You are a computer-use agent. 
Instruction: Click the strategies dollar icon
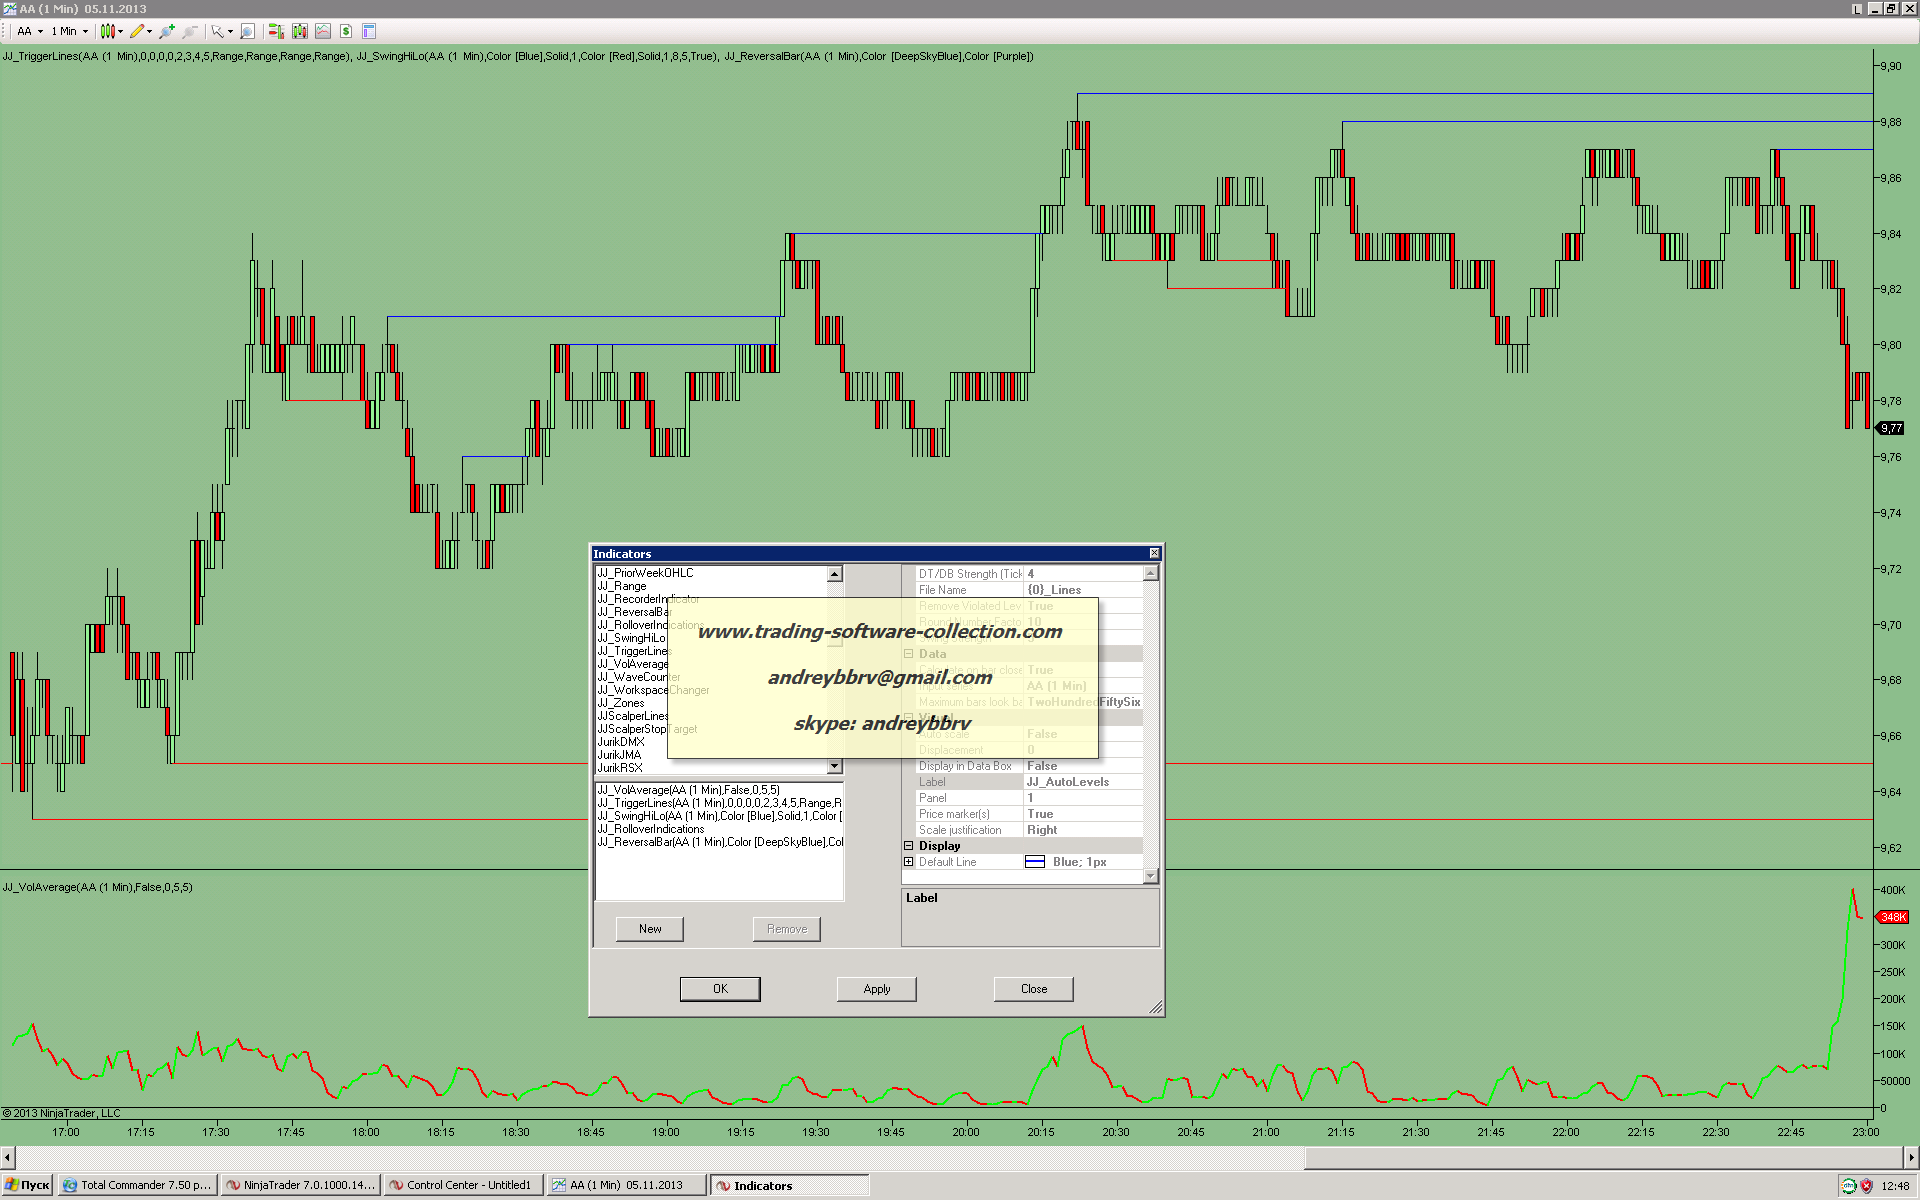tap(345, 31)
